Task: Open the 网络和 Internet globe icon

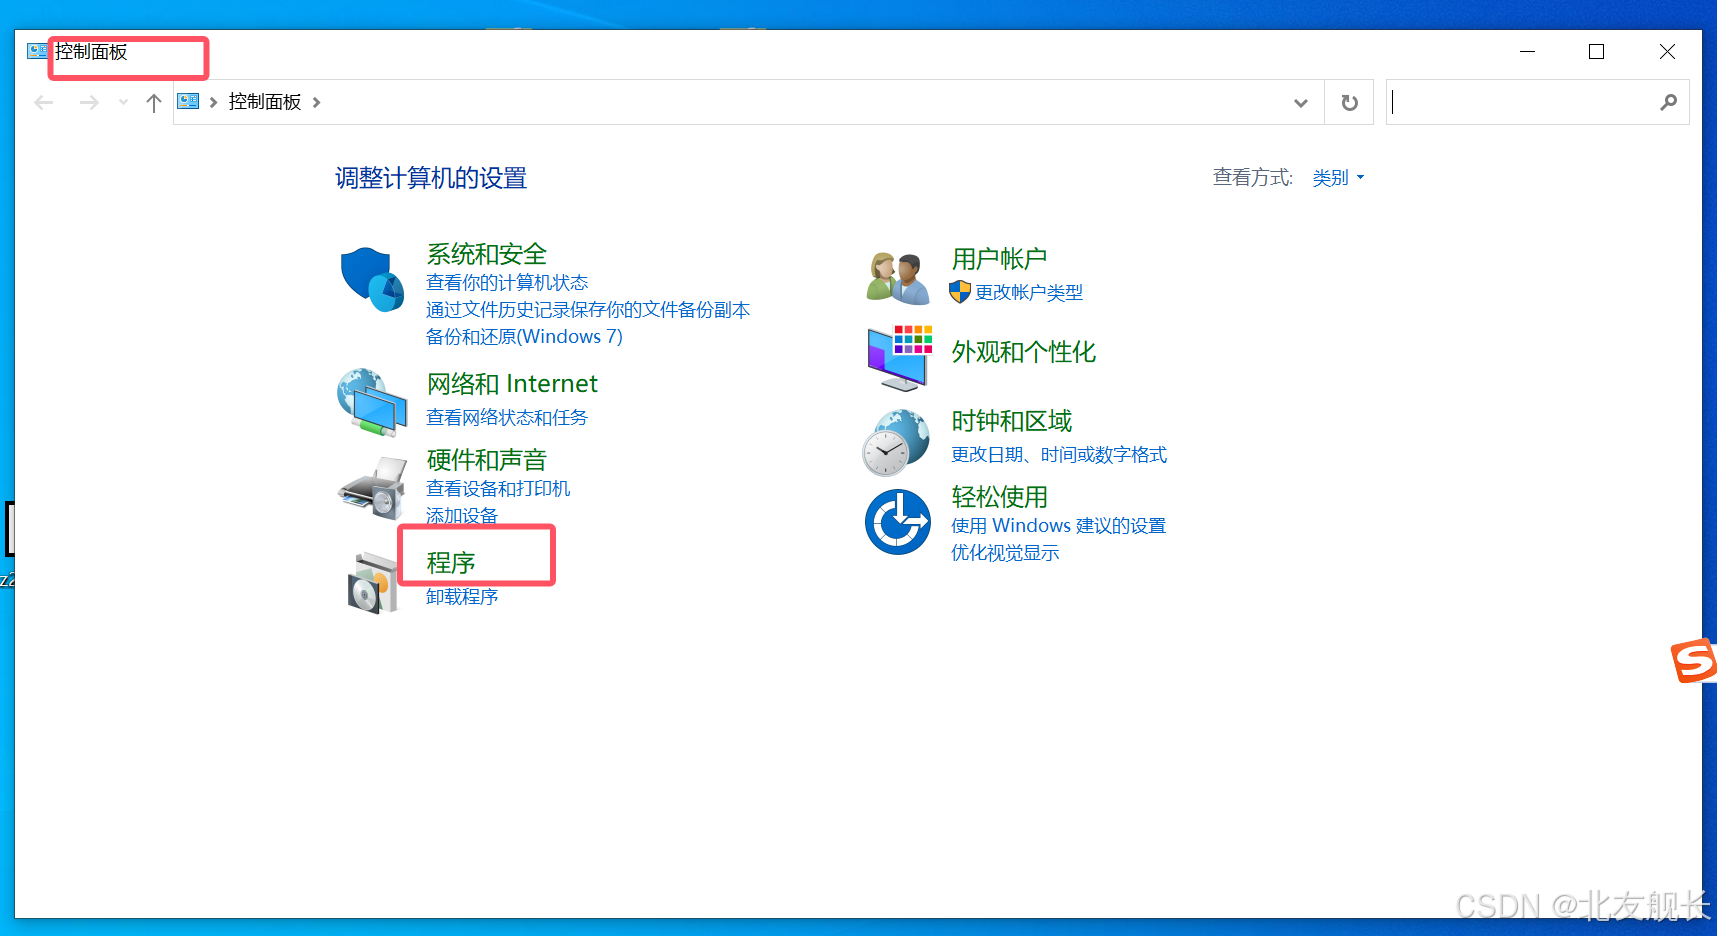Action: pos(372,402)
